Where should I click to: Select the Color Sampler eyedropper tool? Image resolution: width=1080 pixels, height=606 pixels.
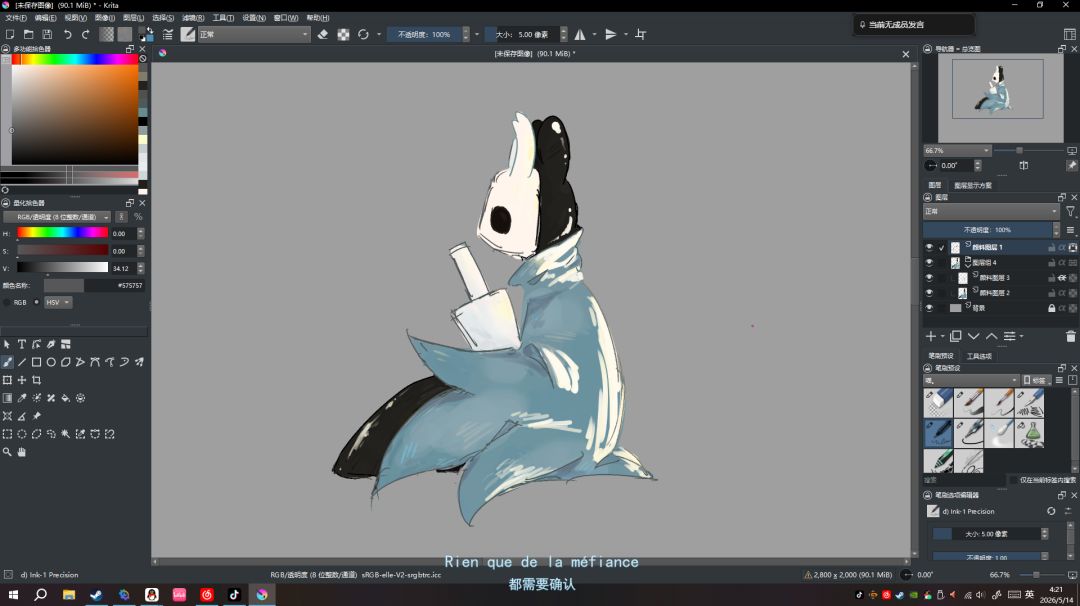pos(22,398)
